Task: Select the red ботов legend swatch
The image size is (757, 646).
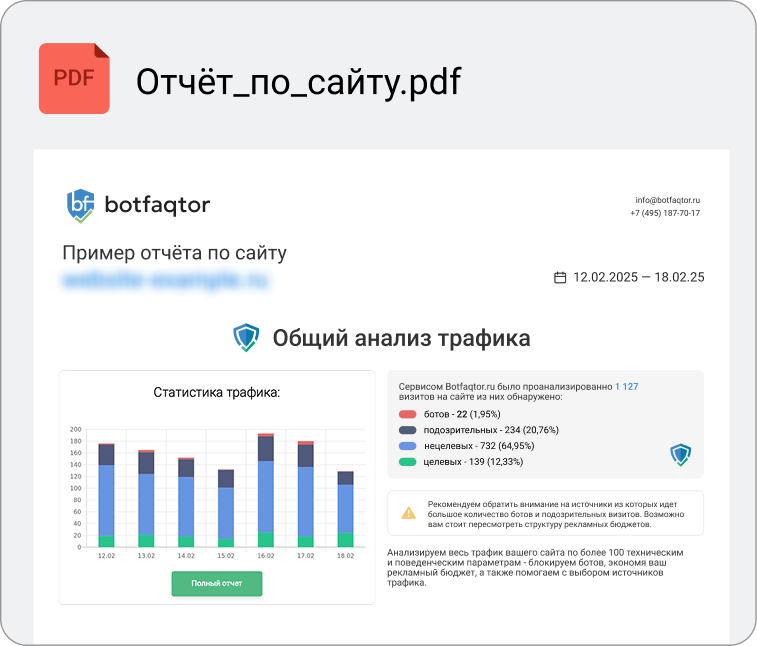Action: click(407, 414)
